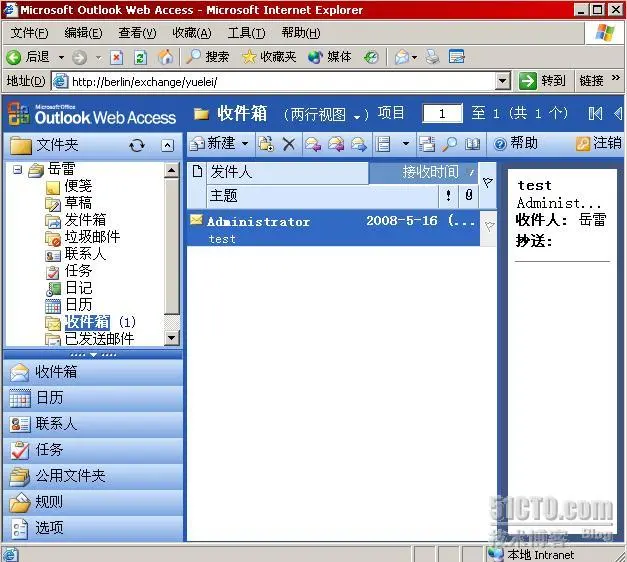Refresh the page using the IE refresh icon
Image resolution: width=627 pixels, height=562 pixels.
click(140, 58)
